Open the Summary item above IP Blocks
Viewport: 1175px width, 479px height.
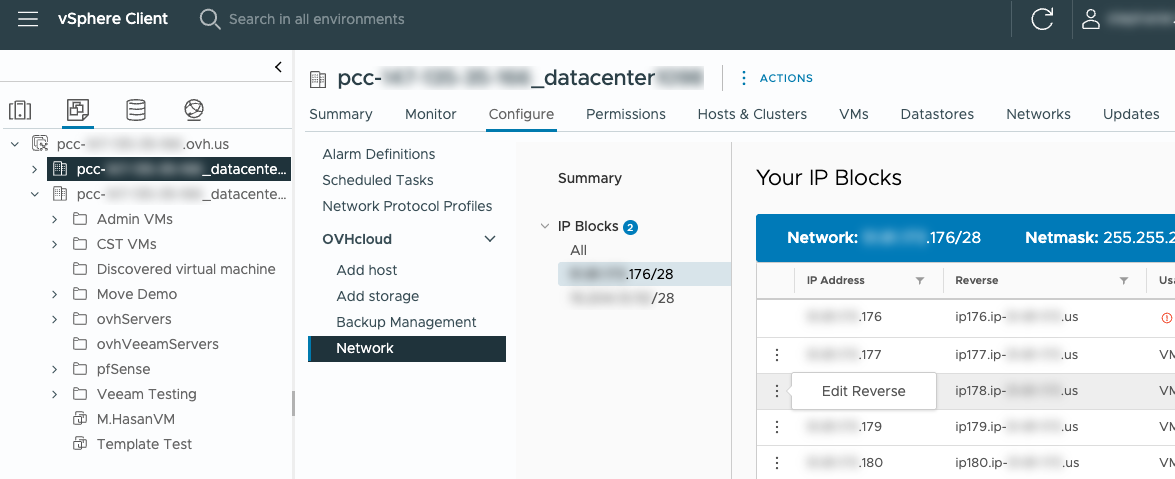[x=590, y=178]
